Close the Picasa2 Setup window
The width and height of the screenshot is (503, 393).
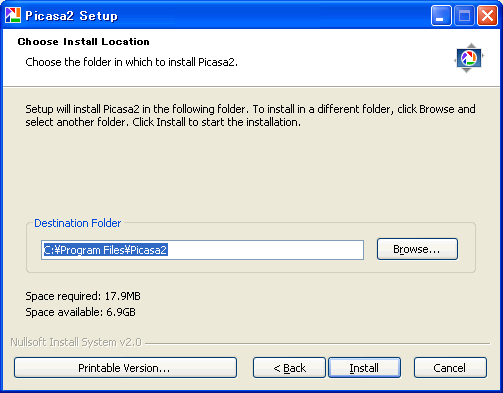pos(487,15)
